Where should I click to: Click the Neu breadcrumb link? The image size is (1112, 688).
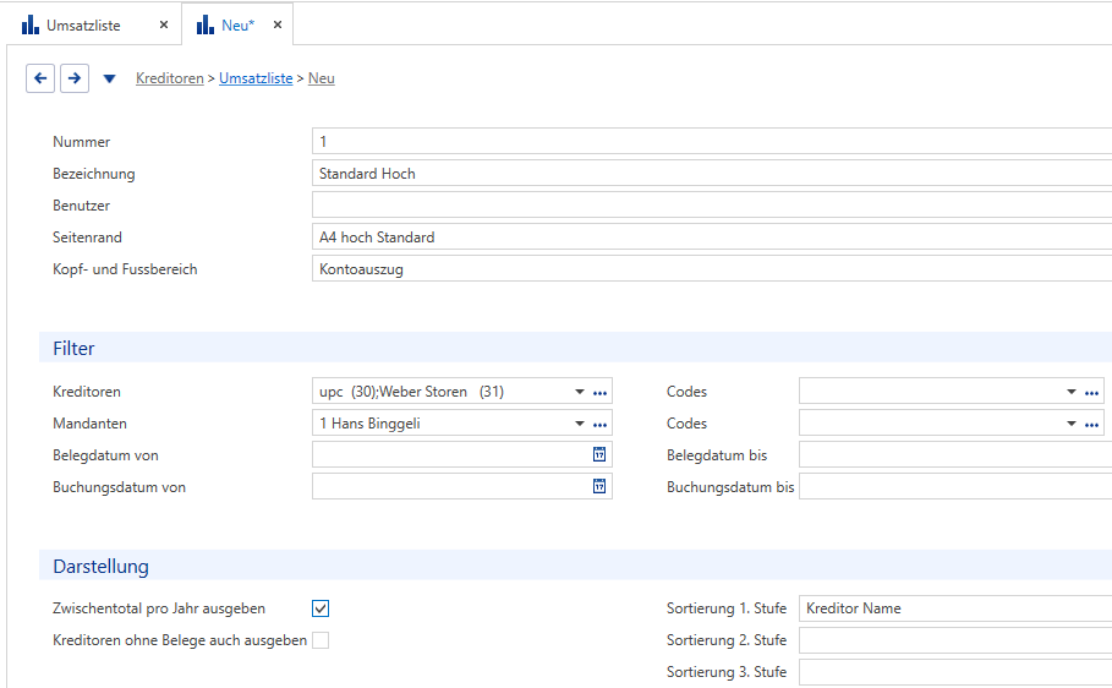tap(321, 79)
